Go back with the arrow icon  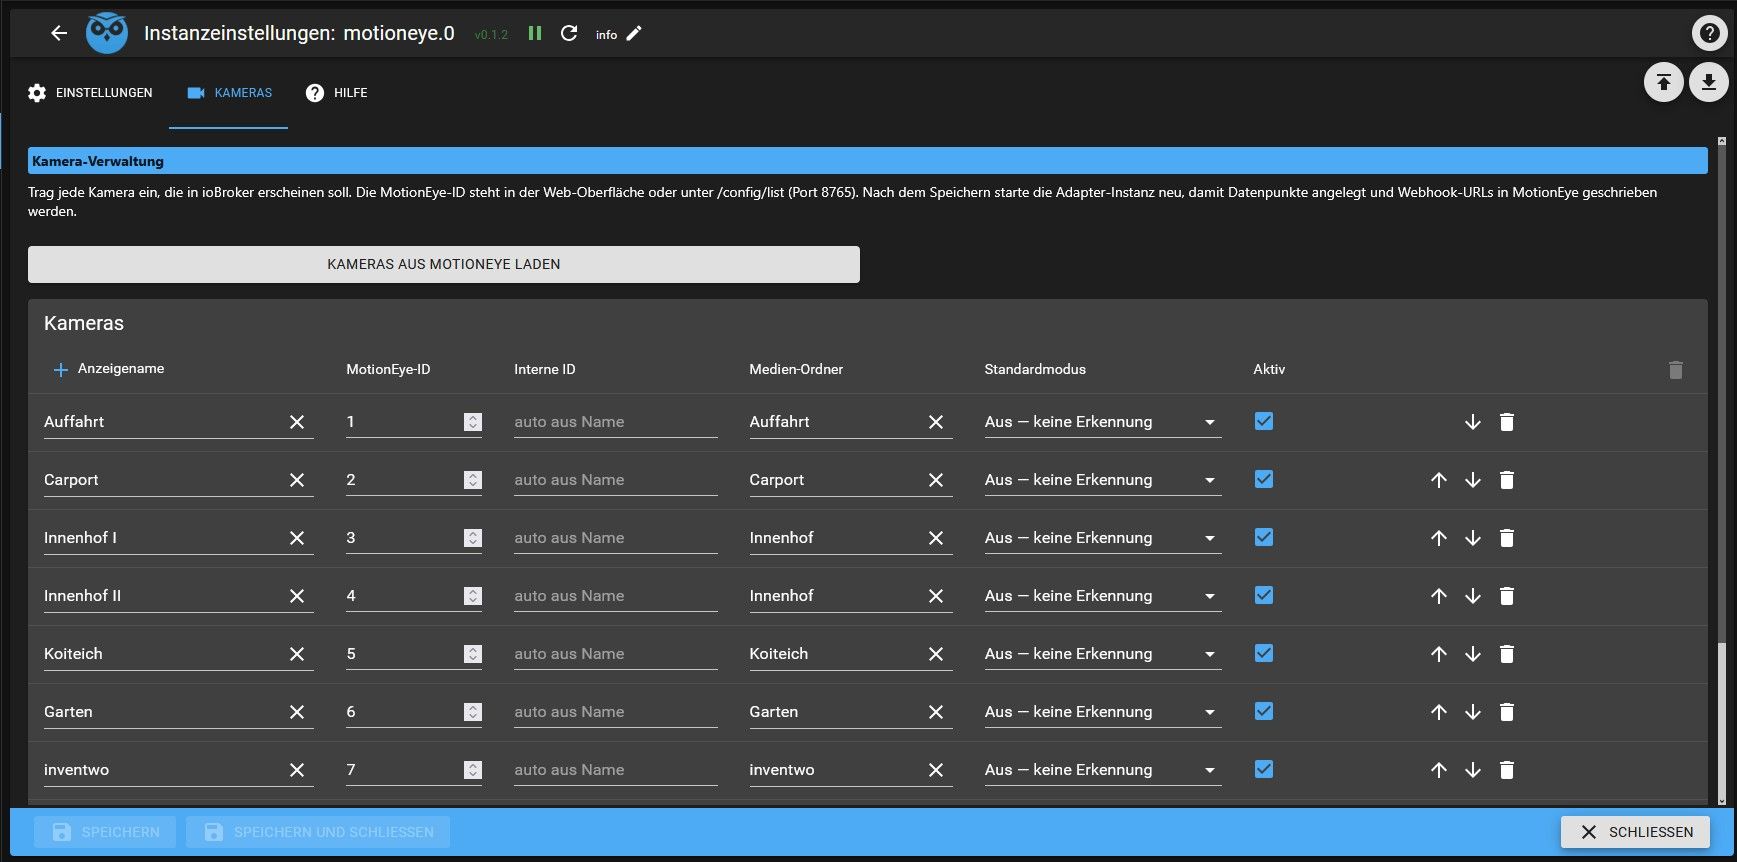[59, 33]
